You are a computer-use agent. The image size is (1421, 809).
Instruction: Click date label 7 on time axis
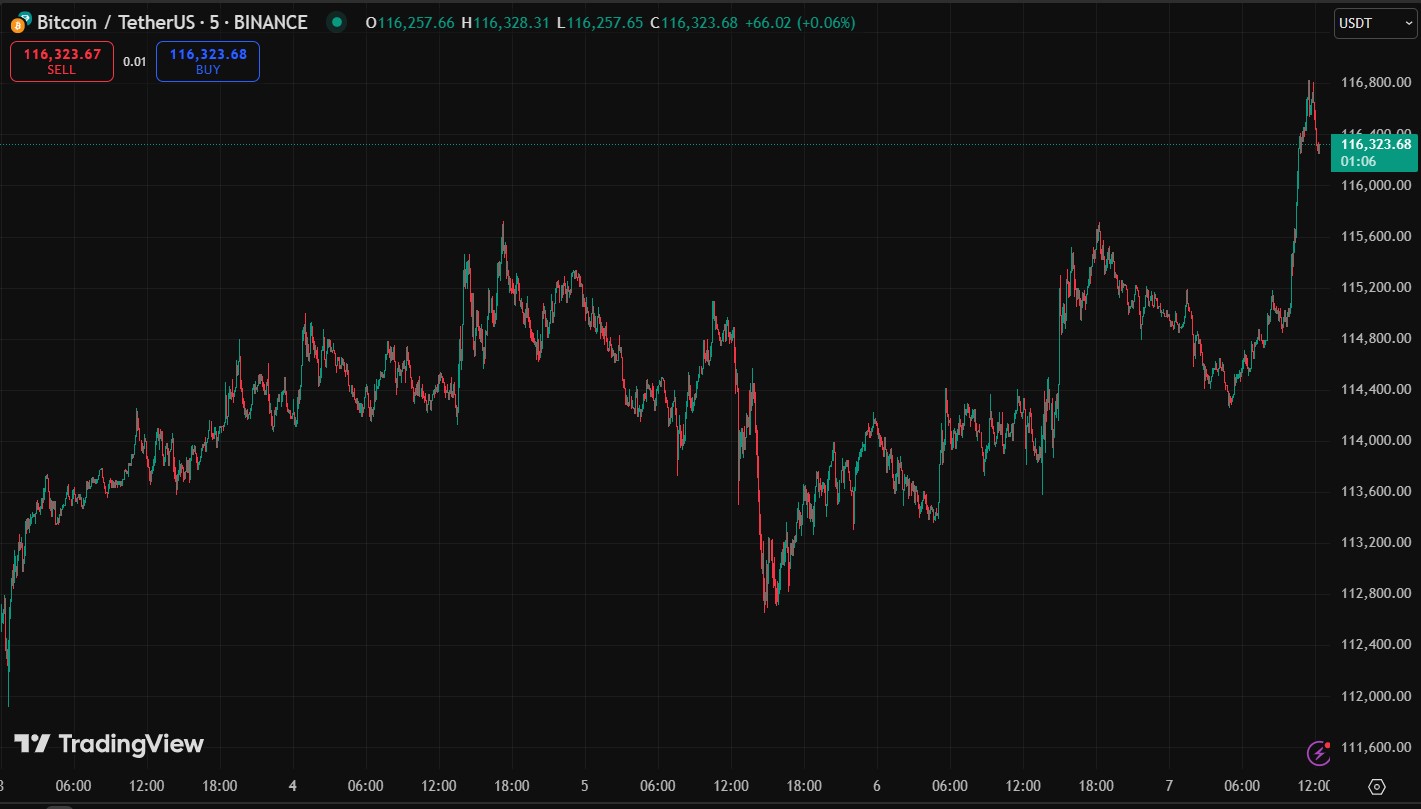coord(1168,786)
